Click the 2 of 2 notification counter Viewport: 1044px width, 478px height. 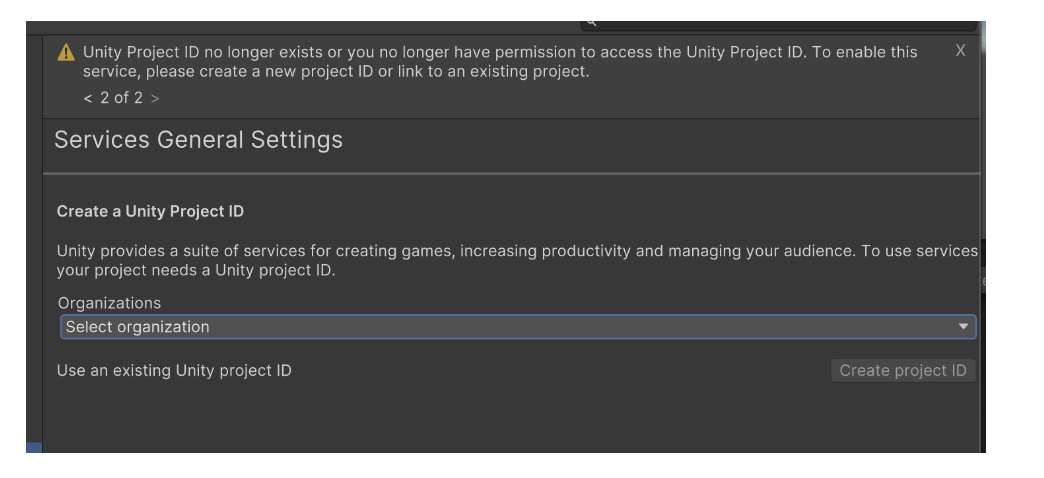point(121,99)
